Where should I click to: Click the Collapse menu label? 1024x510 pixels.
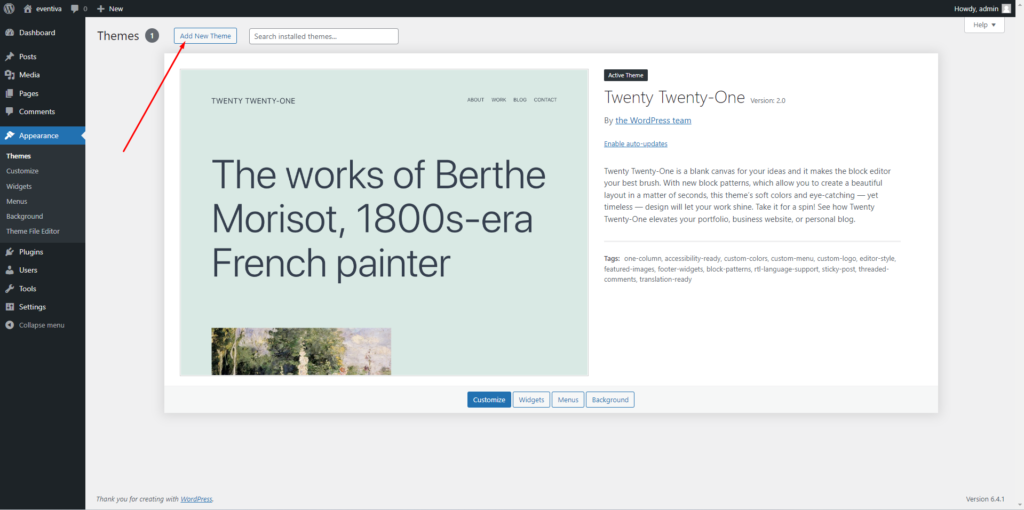42,325
